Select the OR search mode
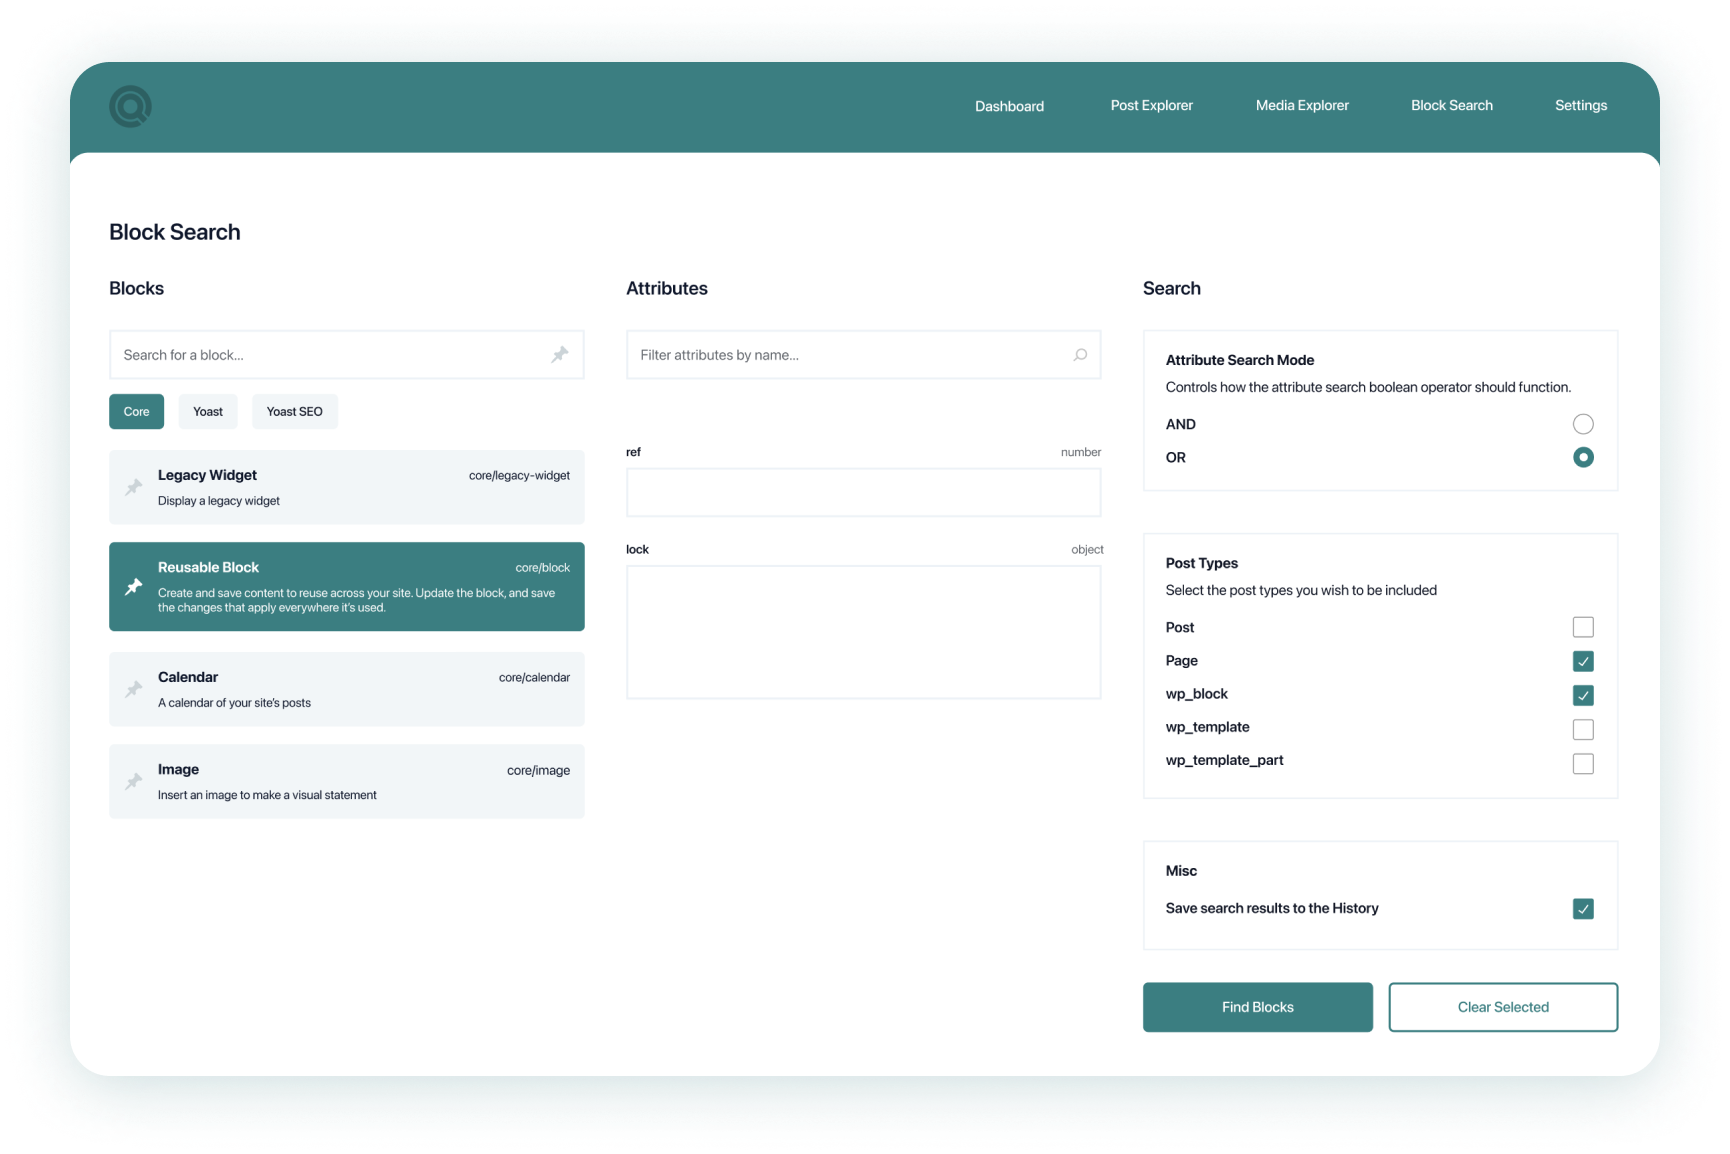Viewport: 1730px width, 1154px height. point(1582,457)
